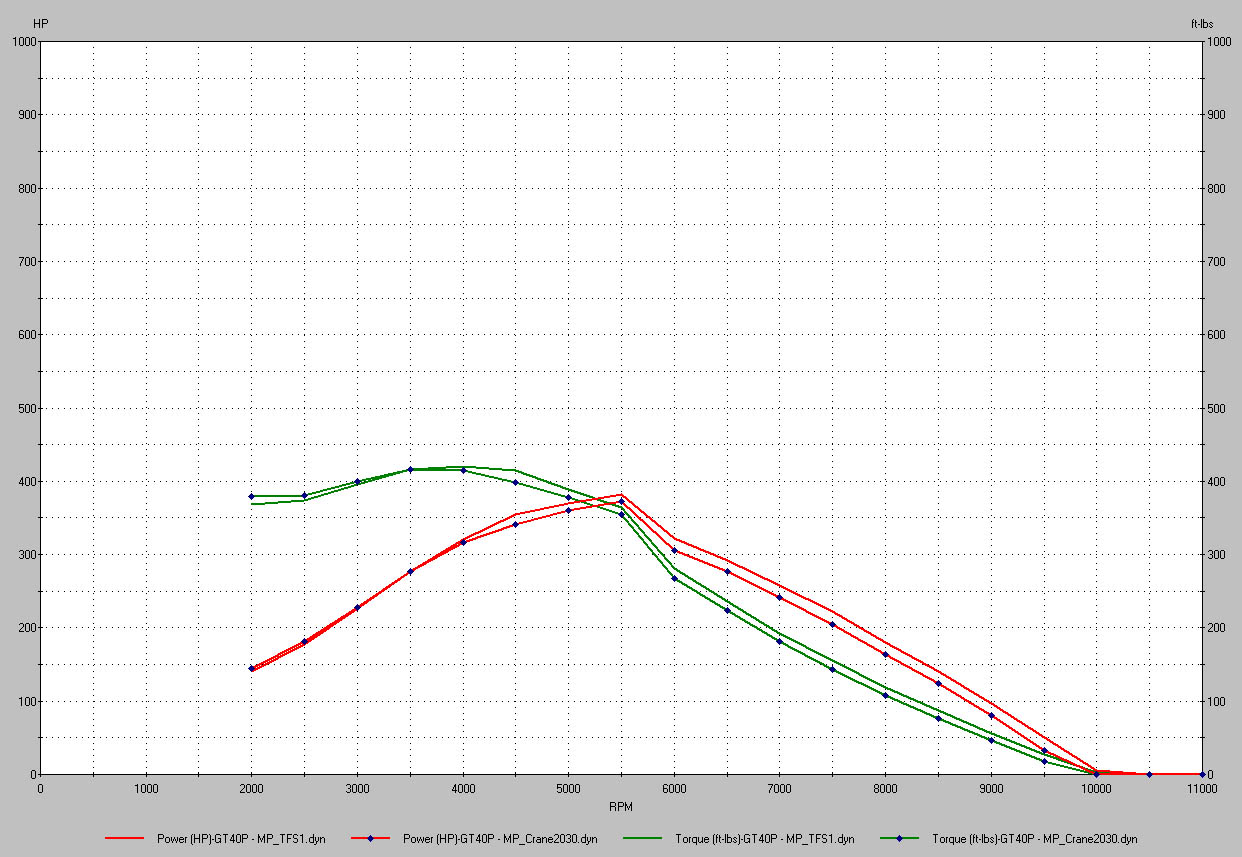Click the torque data point at 6000 RPM

tap(674, 578)
